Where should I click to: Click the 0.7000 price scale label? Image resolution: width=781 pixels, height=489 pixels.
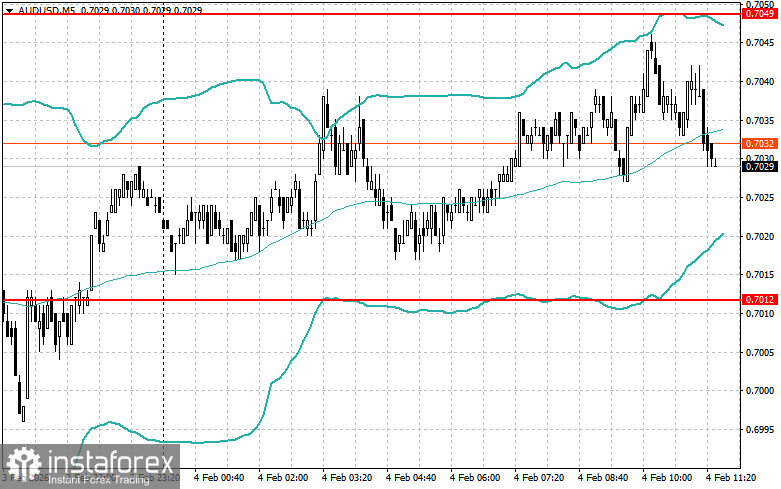point(760,391)
